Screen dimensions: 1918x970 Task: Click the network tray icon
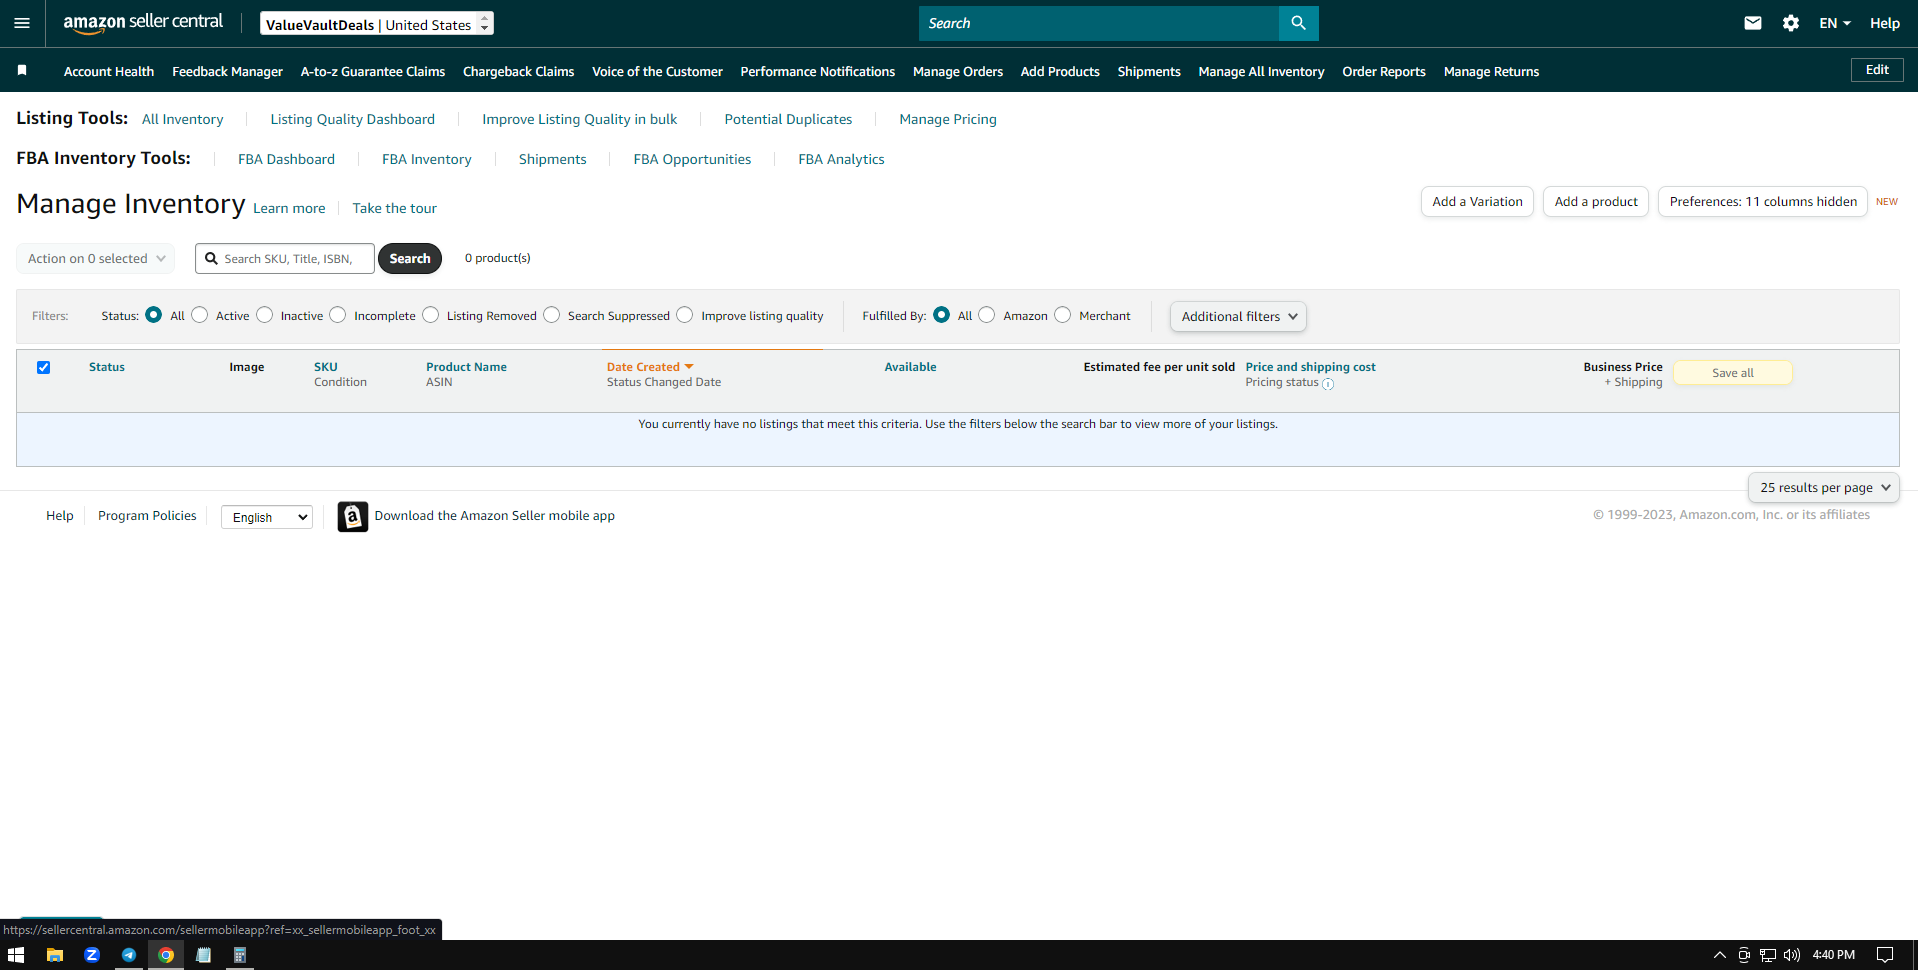pos(1768,955)
